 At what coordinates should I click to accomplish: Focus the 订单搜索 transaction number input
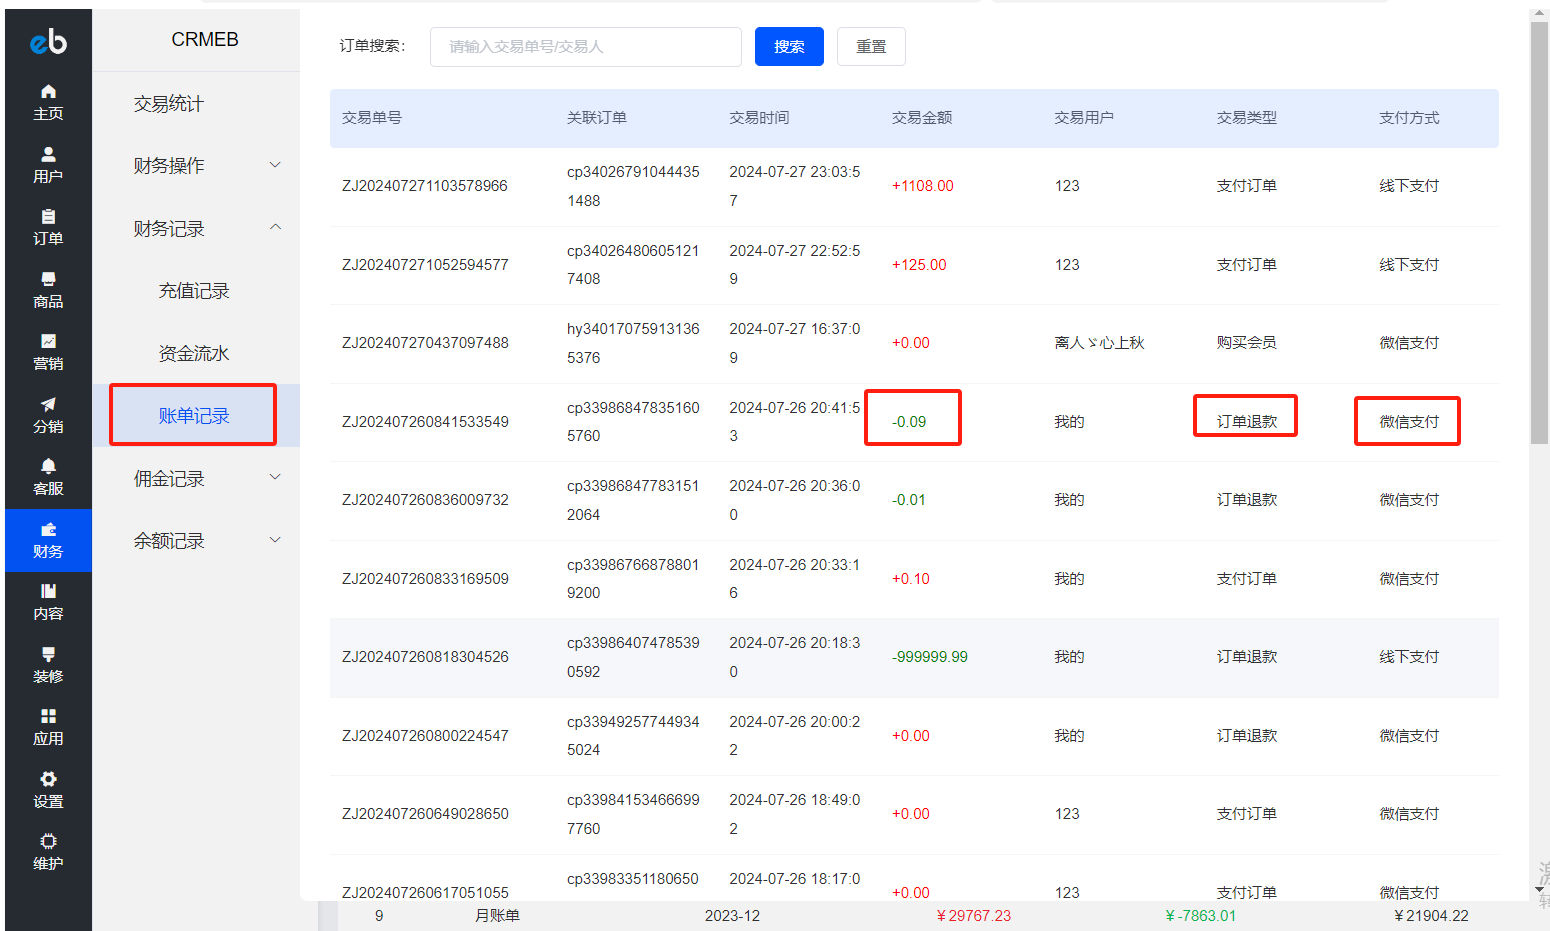(x=586, y=47)
